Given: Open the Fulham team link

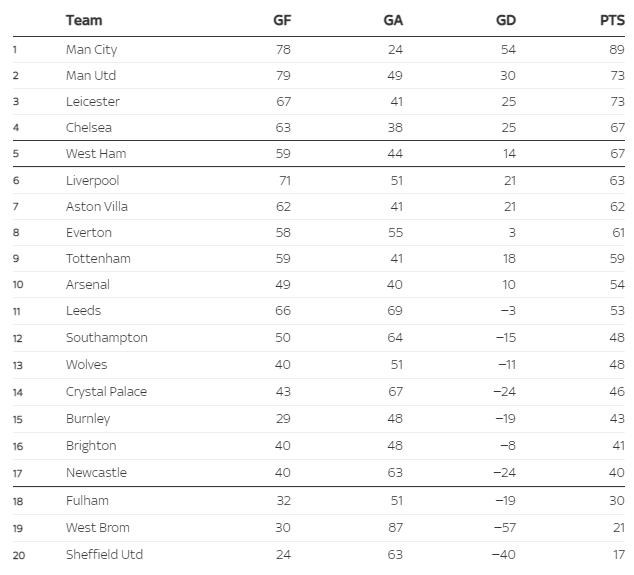Looking at the screenshot, I should click(x=87, y=500).
